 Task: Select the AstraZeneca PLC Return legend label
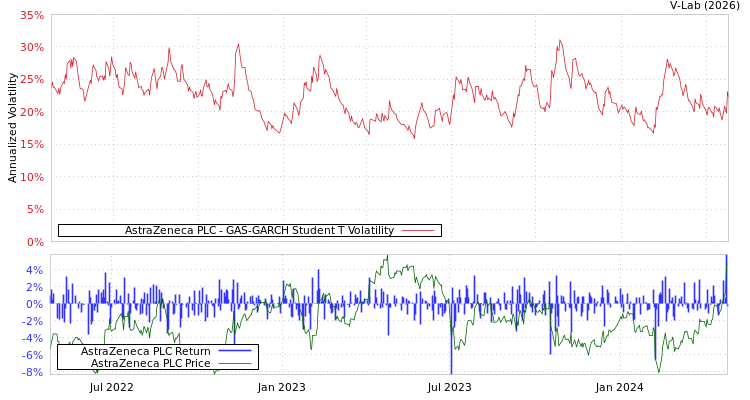(146, 352)
